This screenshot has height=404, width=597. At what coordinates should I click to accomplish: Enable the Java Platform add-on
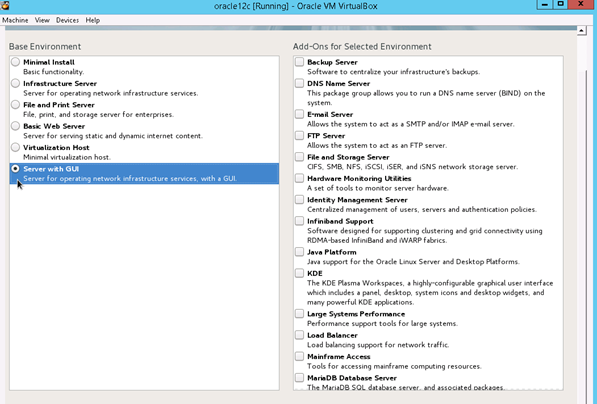[x=300, y=252]
